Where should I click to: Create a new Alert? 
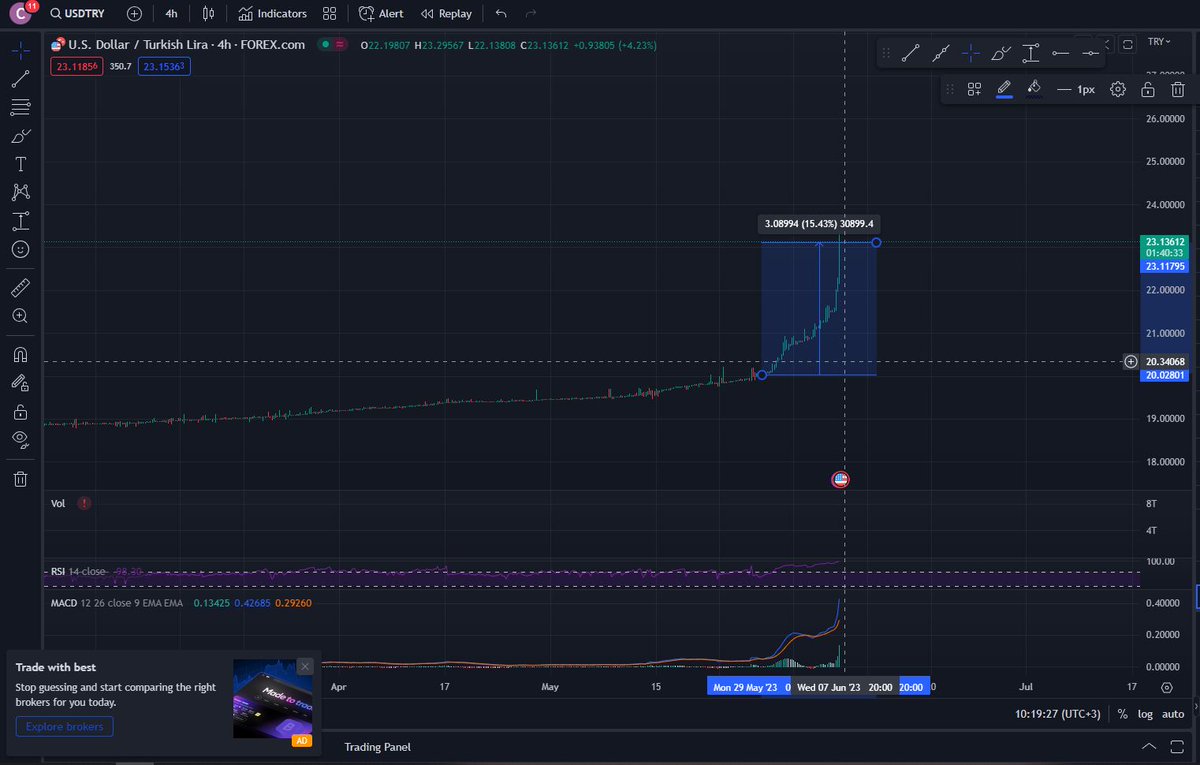381,14
